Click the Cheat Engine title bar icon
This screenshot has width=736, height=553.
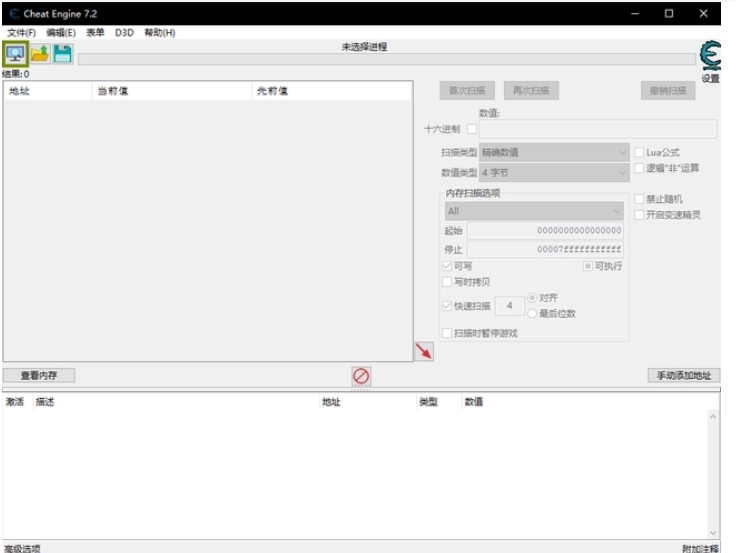pos(14,14)
